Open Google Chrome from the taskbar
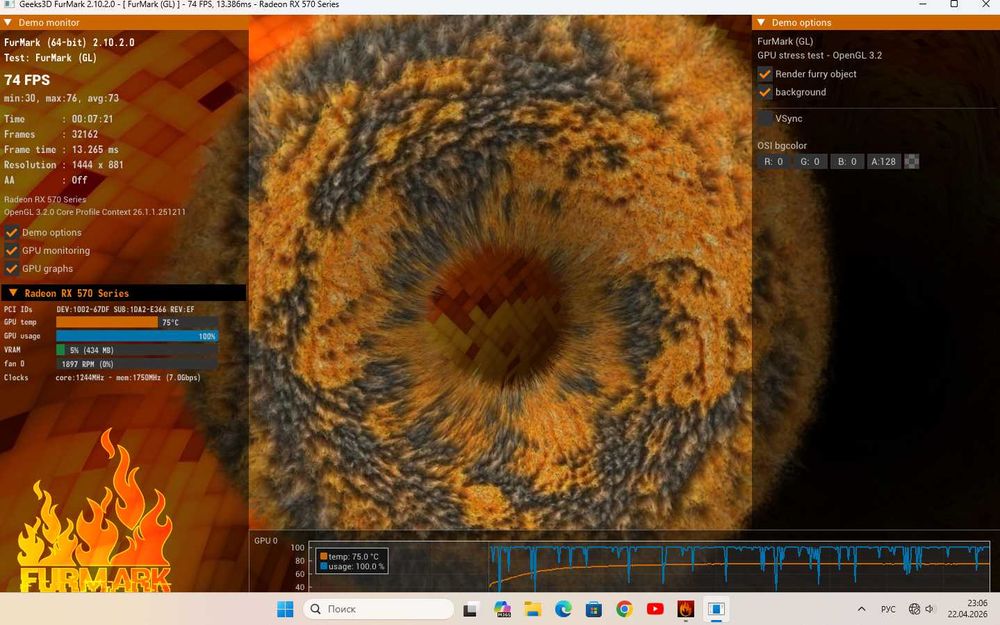This screenshot has height=625, width=1000. (x=624, y=608)
